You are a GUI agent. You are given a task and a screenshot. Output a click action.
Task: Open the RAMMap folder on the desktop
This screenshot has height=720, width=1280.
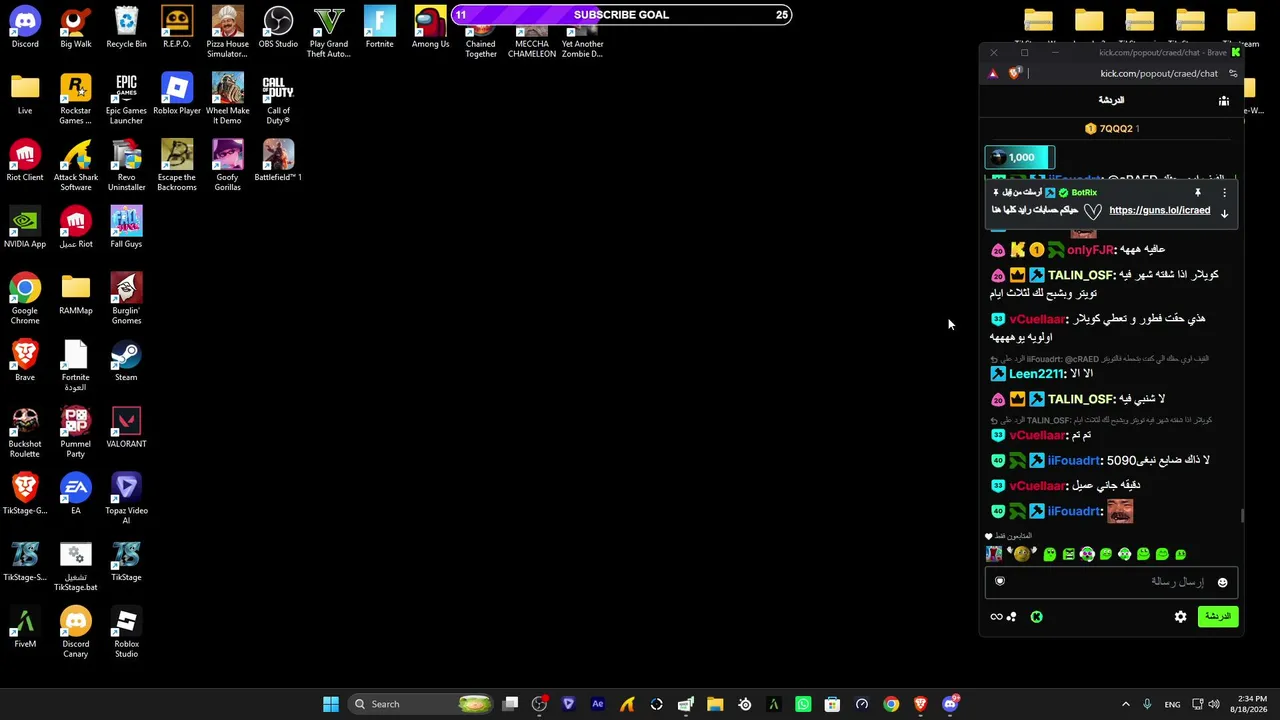[76, 294]
